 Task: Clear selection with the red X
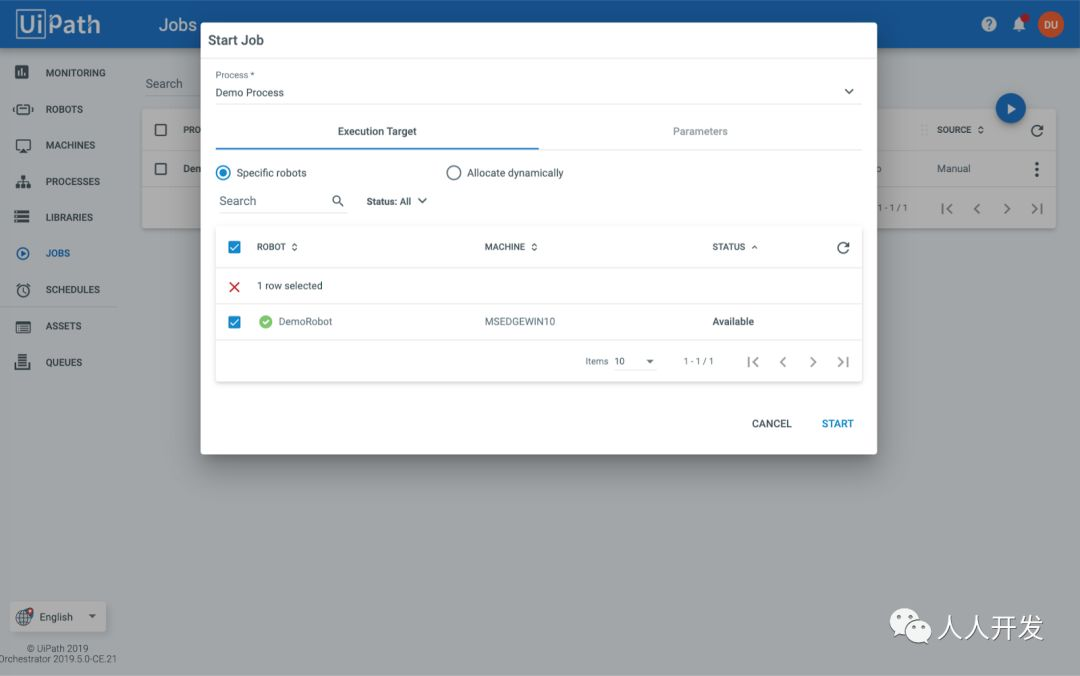coord(234,287)
